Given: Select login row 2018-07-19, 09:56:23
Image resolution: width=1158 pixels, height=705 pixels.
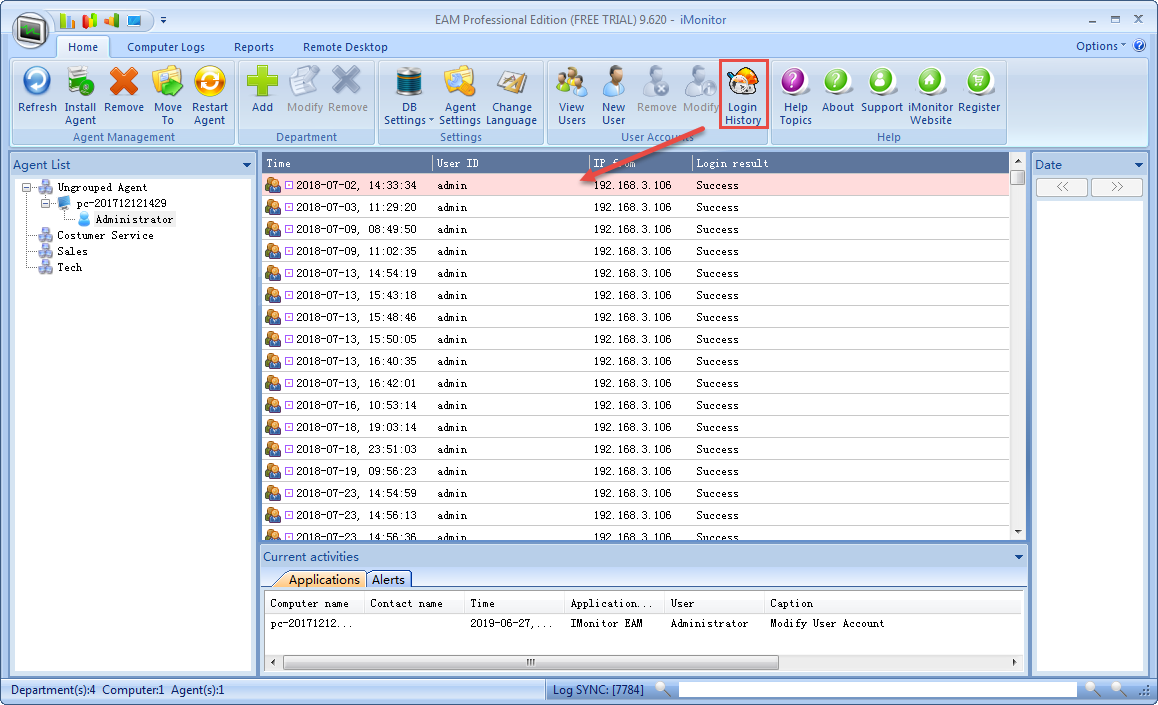Looking at the screenshot, I should pos(636,471).
